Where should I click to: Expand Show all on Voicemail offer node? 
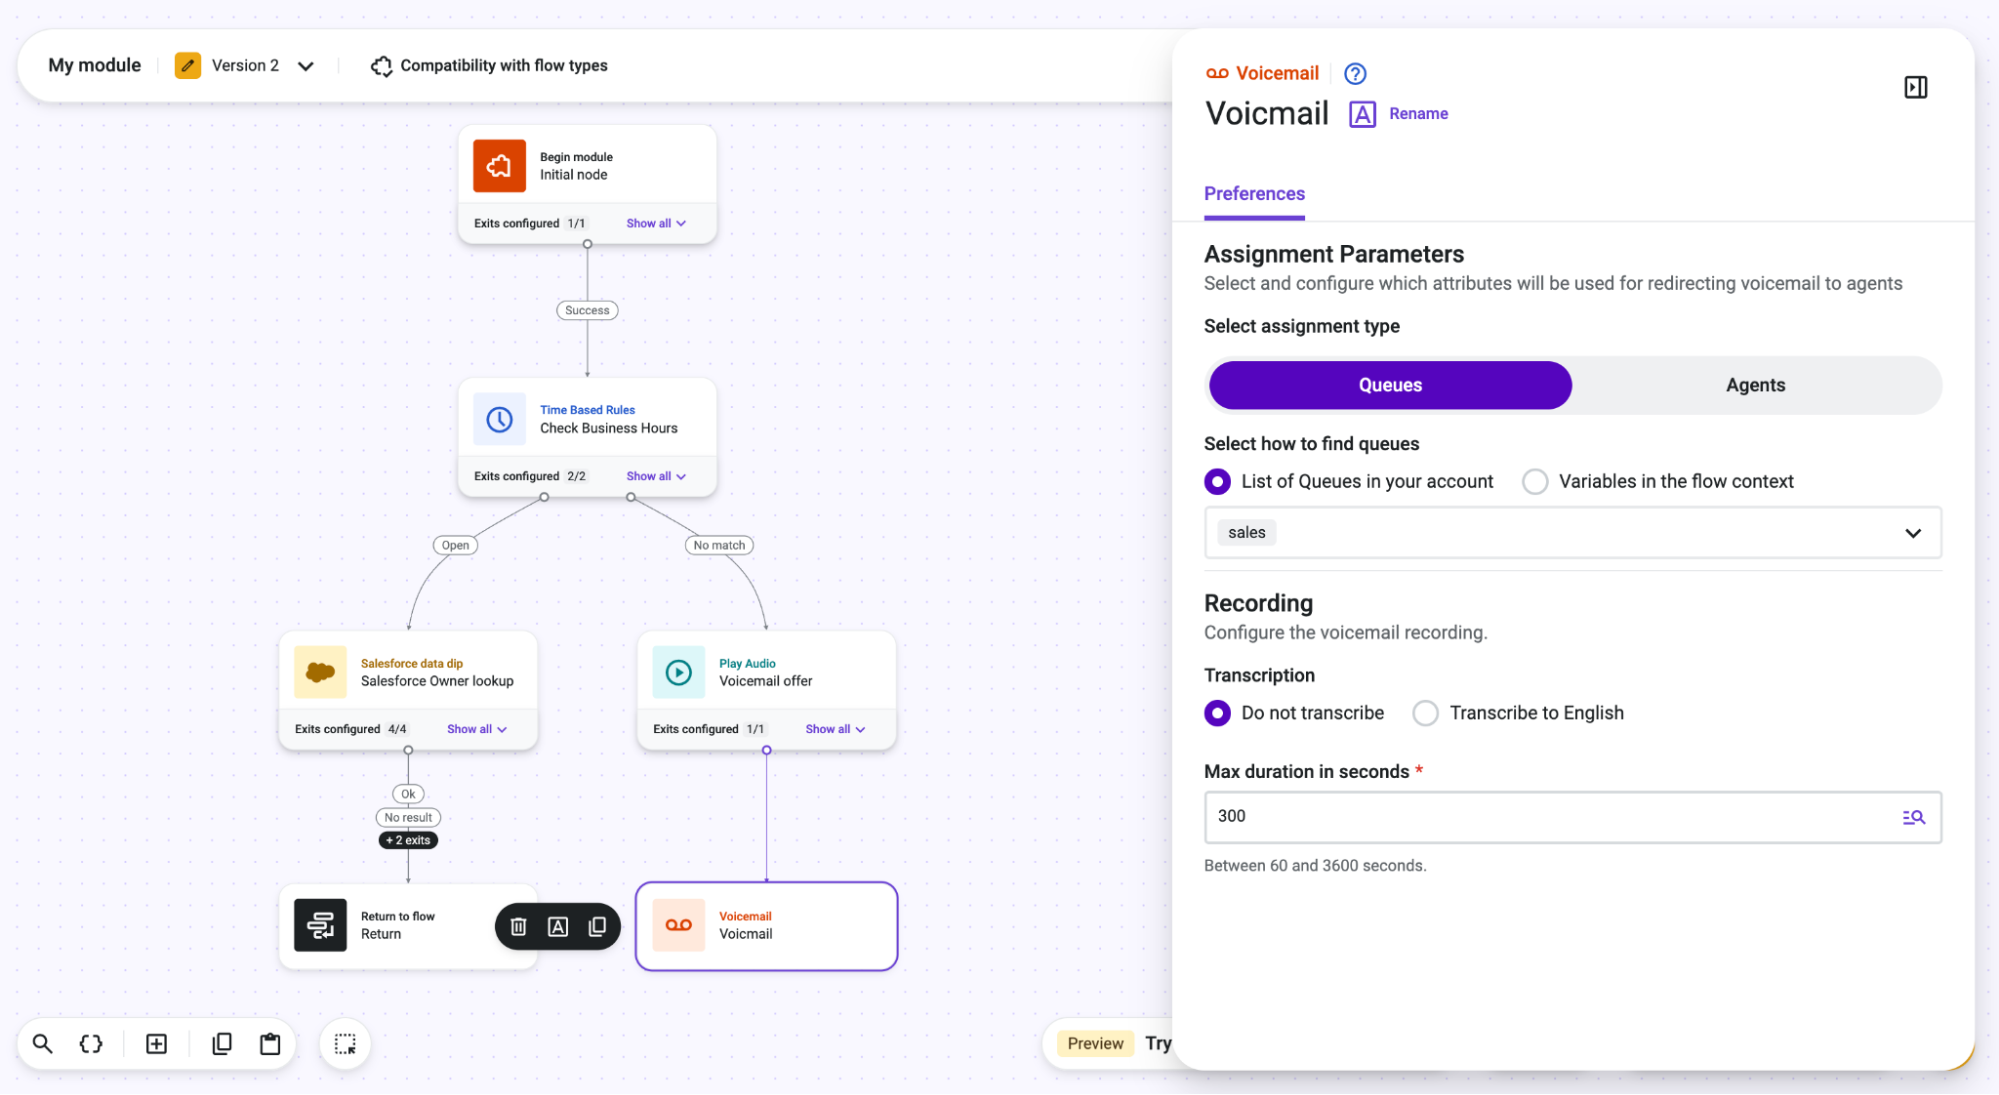835,729
